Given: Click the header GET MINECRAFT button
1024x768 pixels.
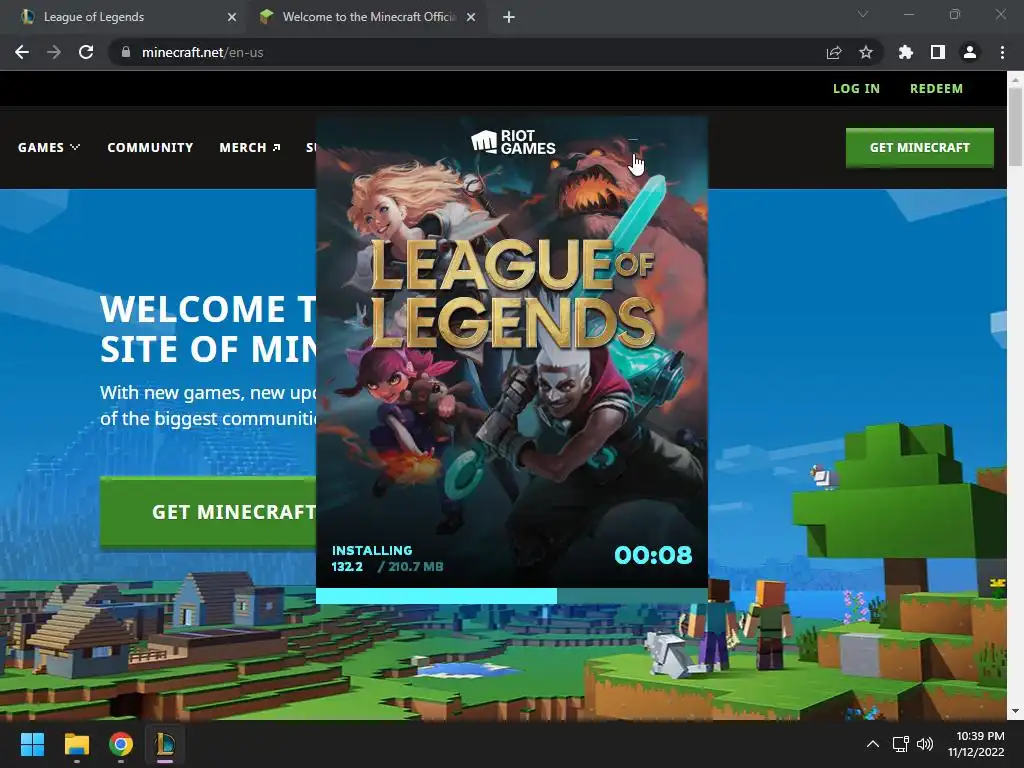Looking at the screenshot, I should click(920, 148).
